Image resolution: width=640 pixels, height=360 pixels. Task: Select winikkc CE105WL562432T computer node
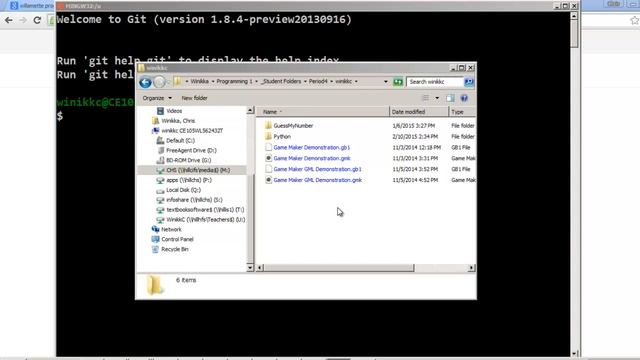tap(192, 131)
